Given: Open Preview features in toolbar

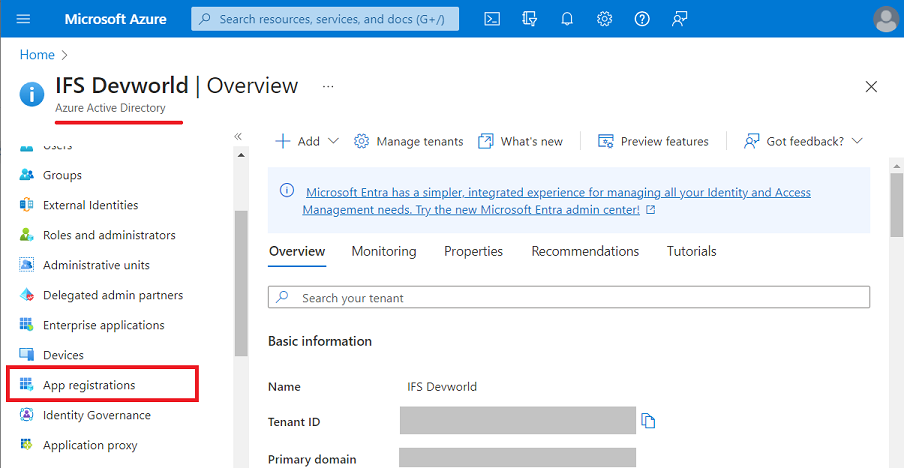Looking at the screenshot, I should click(653, 141).
